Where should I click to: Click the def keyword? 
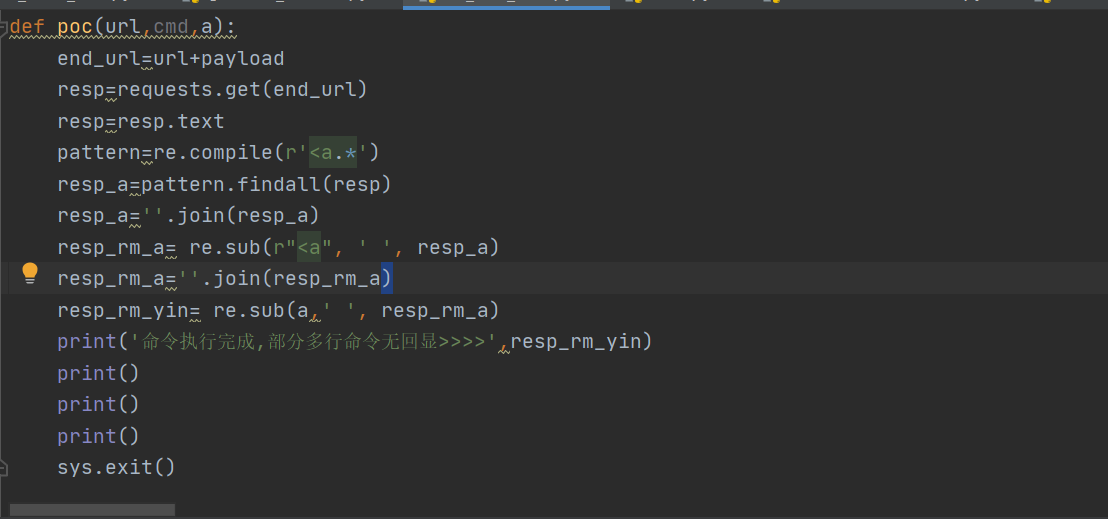point(27,27)
